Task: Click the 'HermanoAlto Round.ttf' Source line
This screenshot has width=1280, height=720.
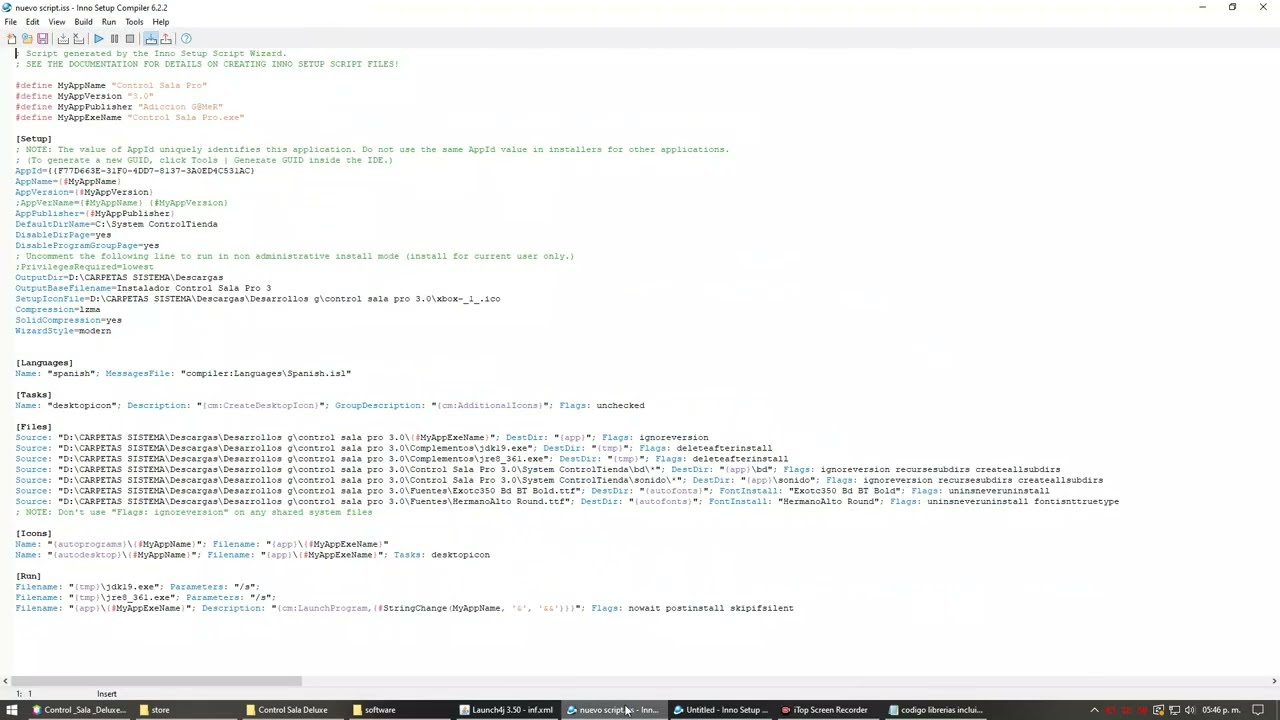Action: (567, 502)
